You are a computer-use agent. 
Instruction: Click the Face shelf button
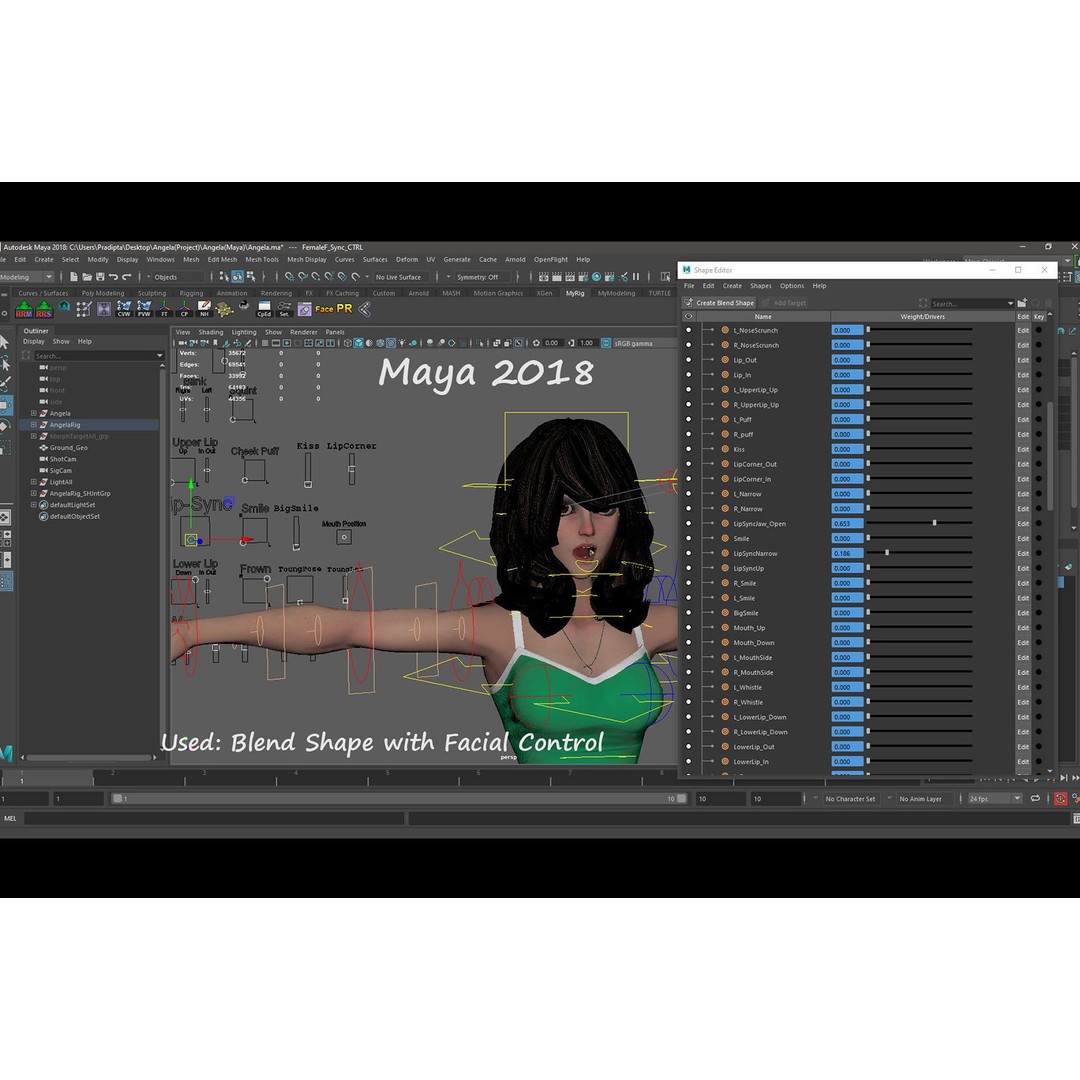tap(324, 309)
